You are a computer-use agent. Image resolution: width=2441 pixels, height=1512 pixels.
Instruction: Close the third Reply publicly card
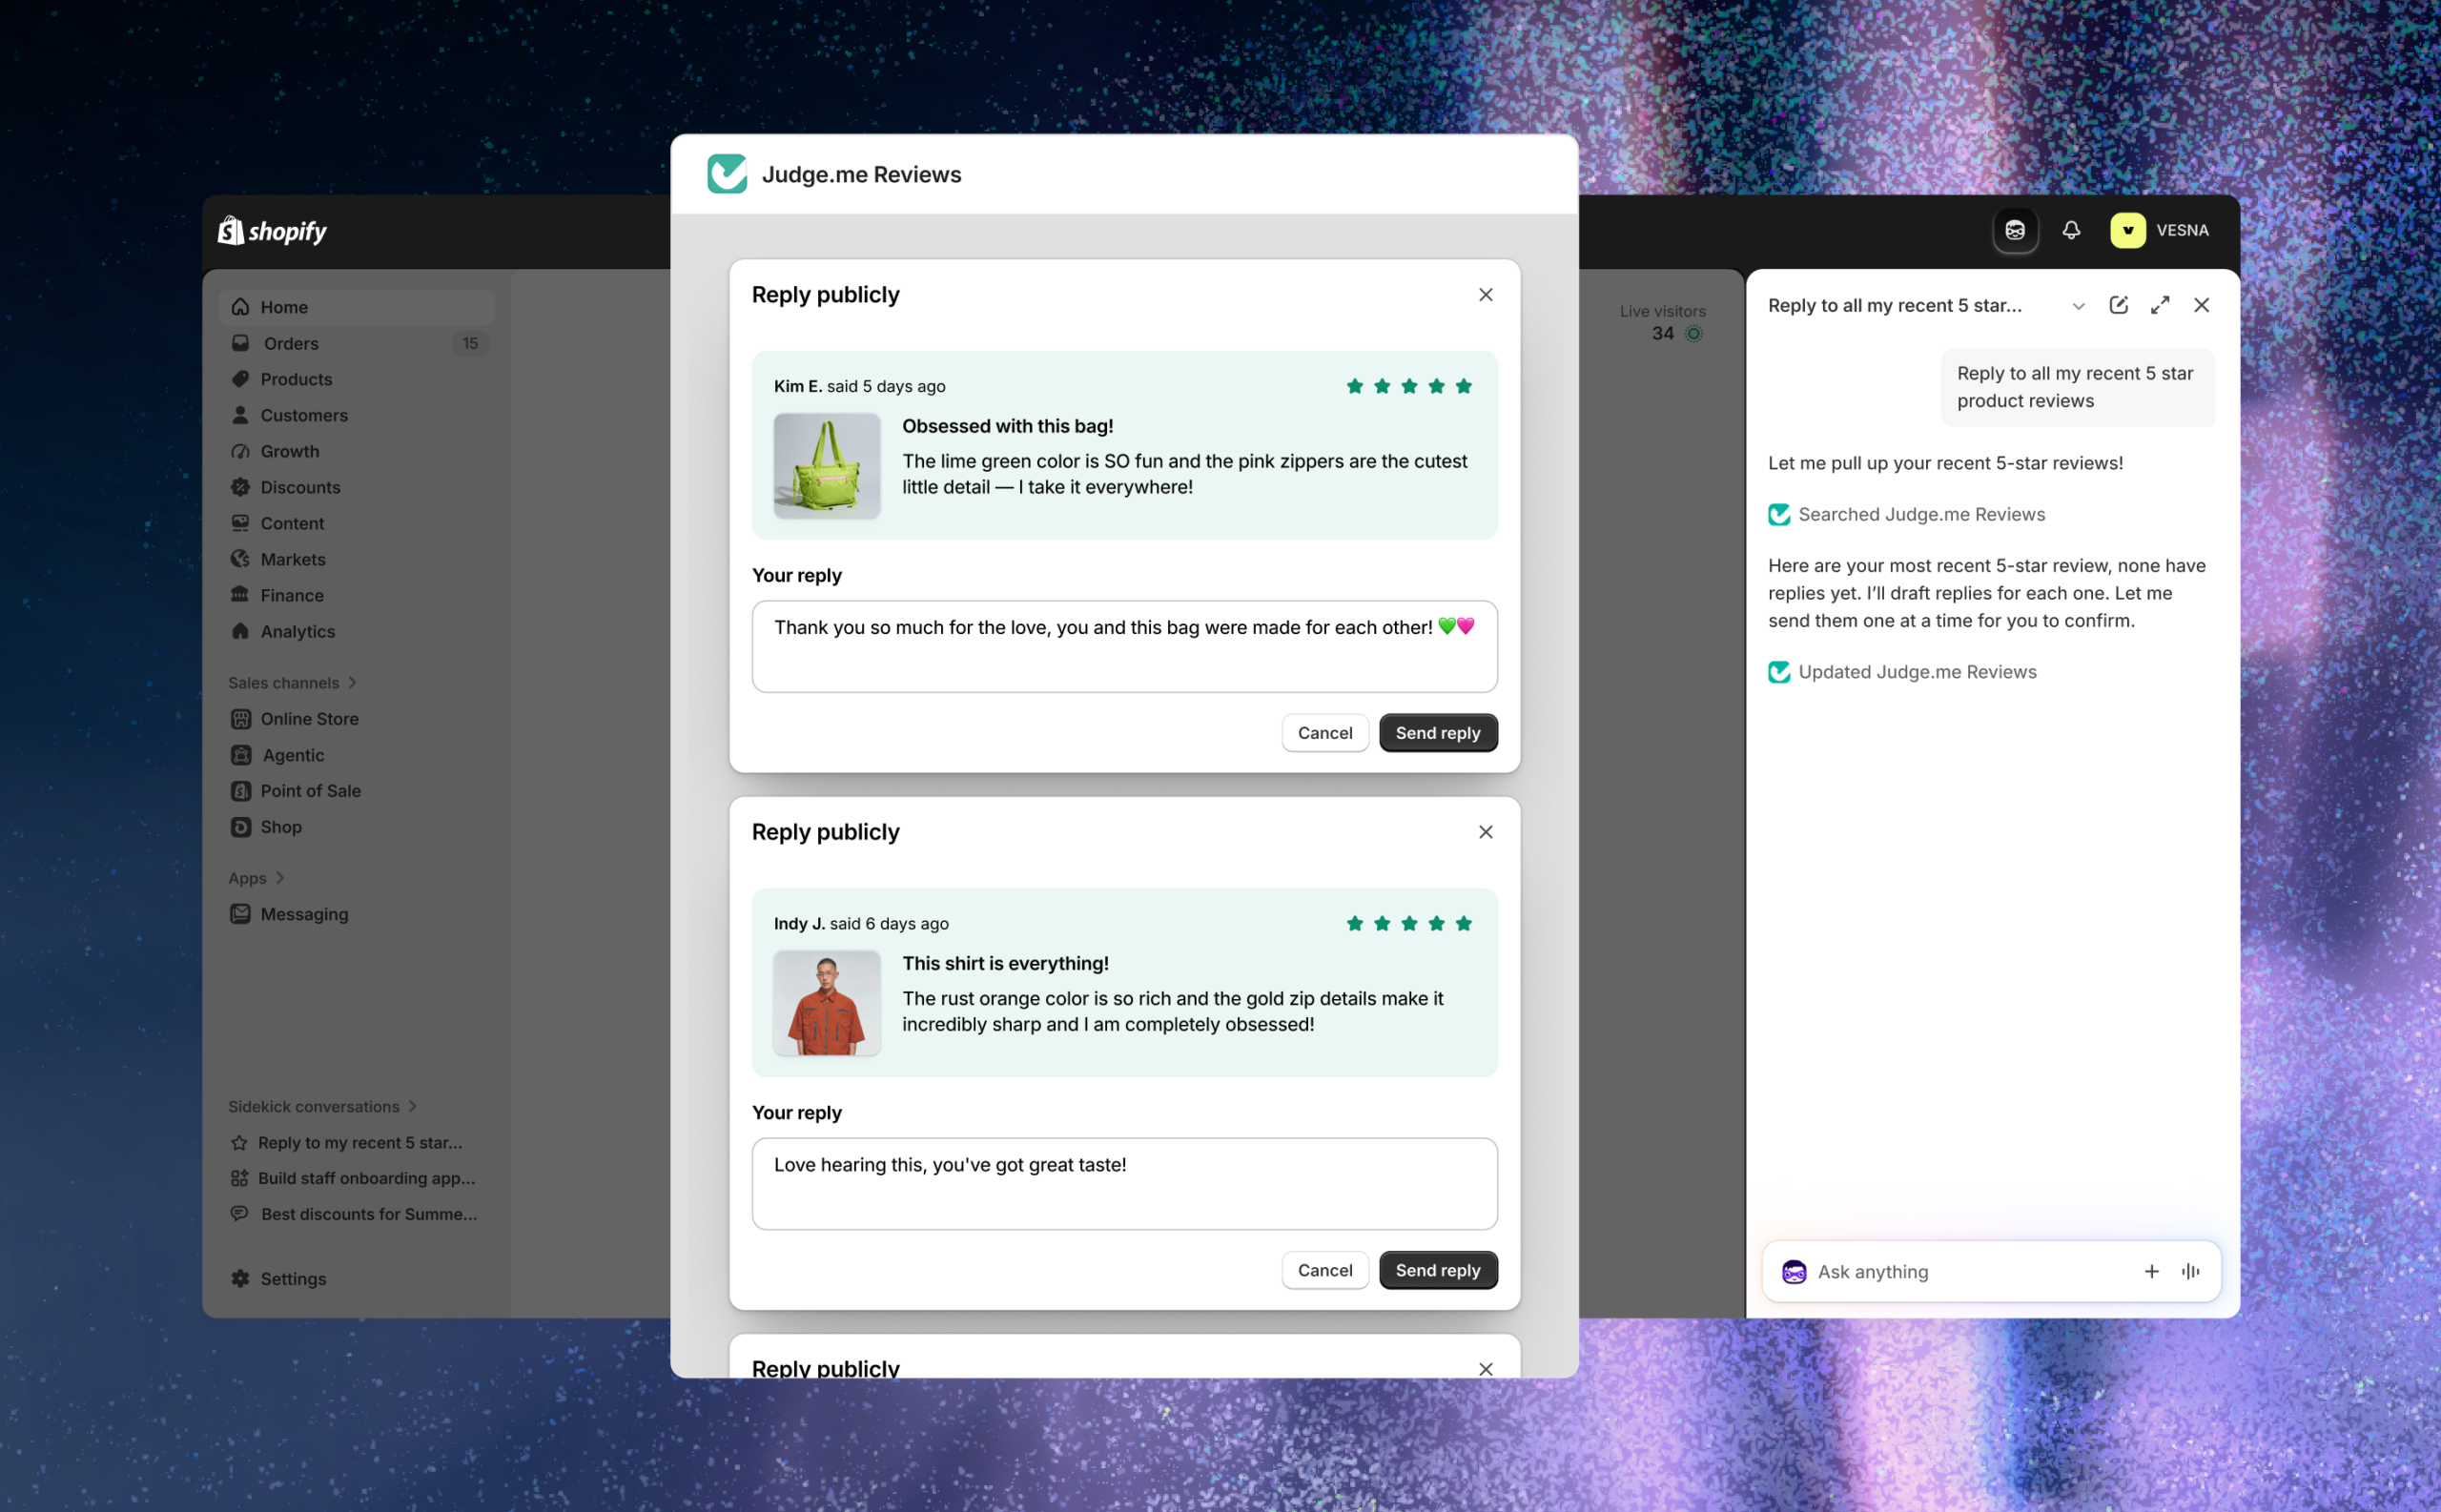pos(1485,1368)
